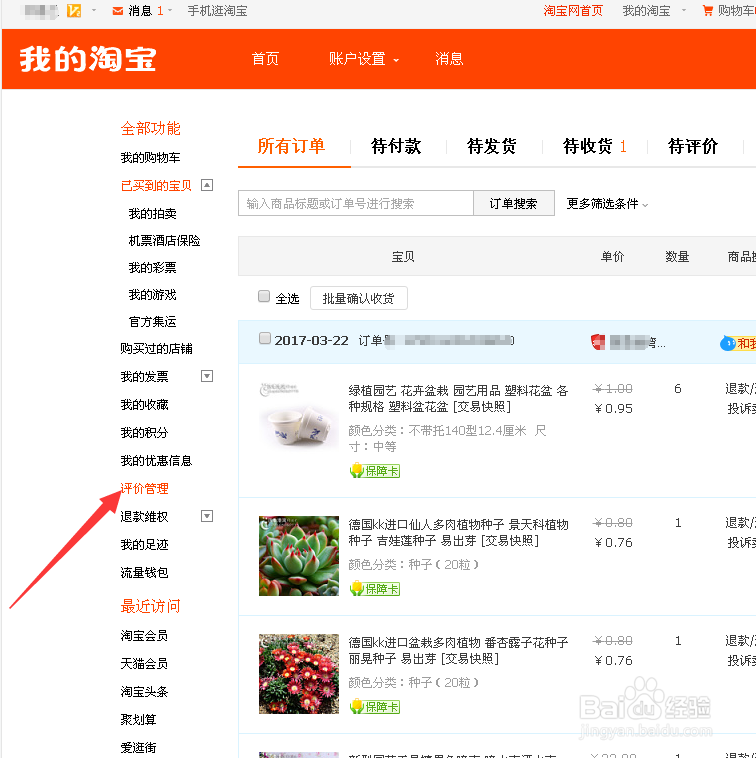Open 德国kk进口仙人多肉植物种子 product title
The image size is (756, 758).
[458, 532]
